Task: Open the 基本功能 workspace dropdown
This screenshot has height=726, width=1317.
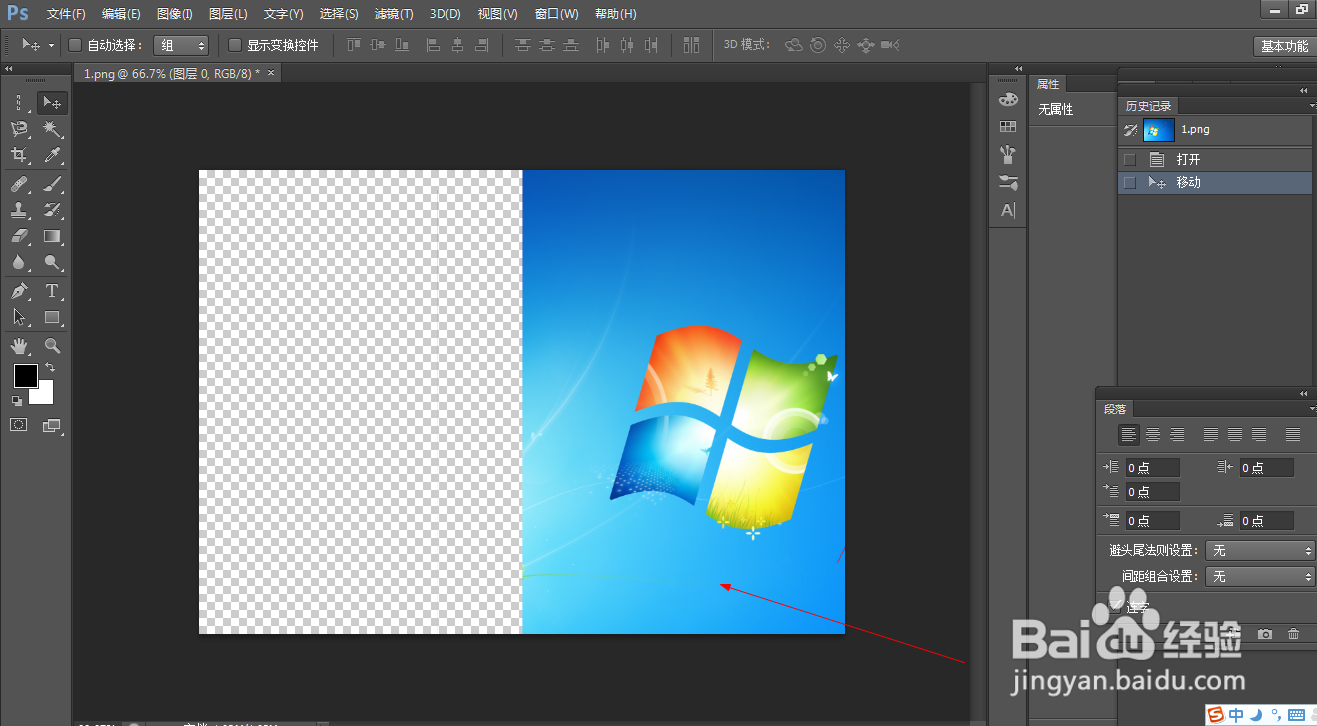Action: pos(1284,46)
